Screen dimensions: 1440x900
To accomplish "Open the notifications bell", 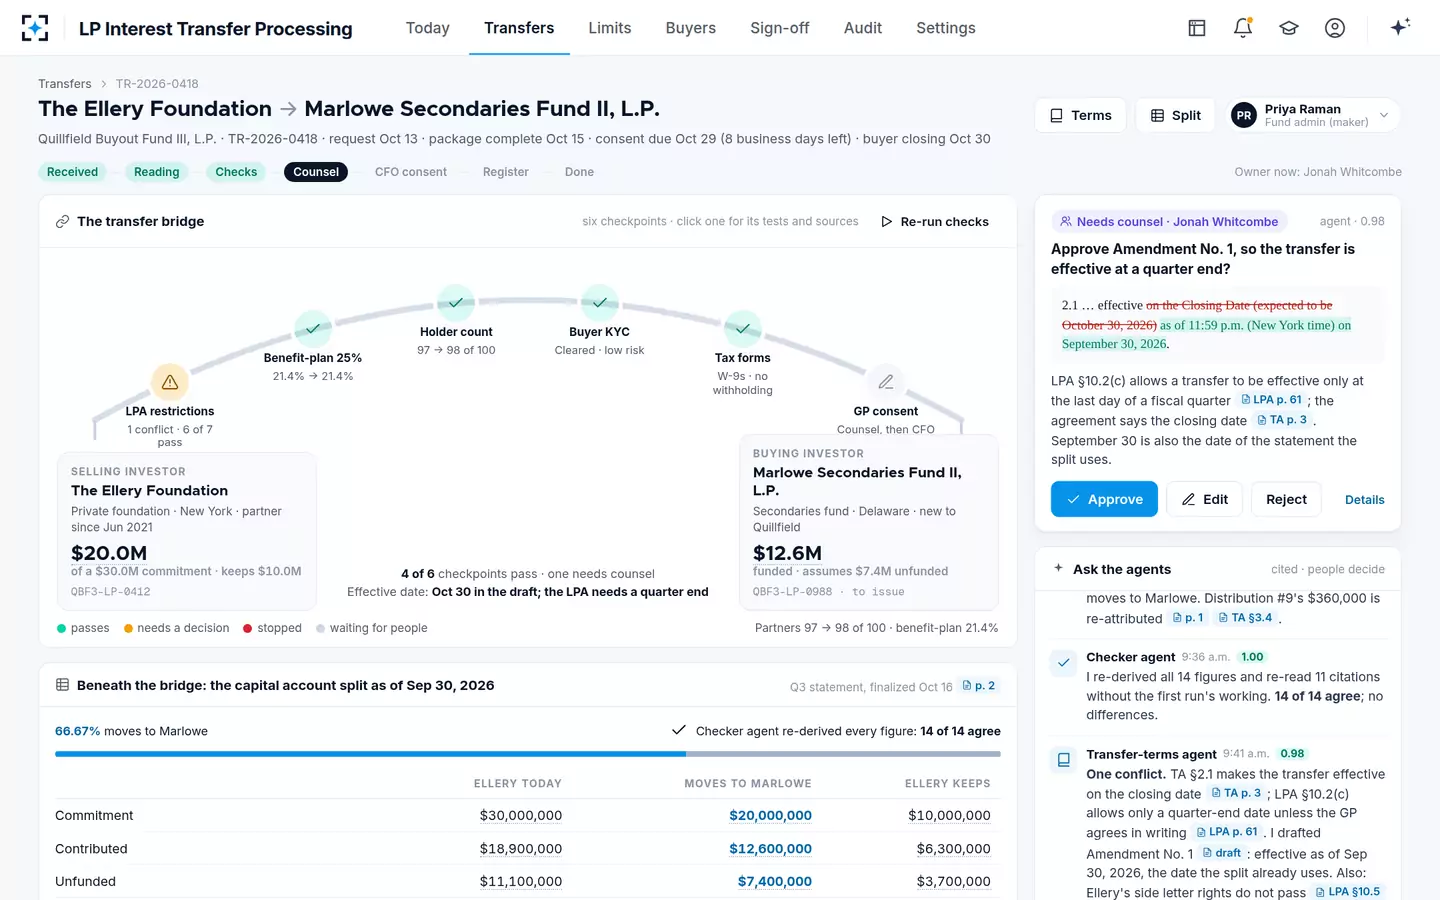I will pos(1243,28).
